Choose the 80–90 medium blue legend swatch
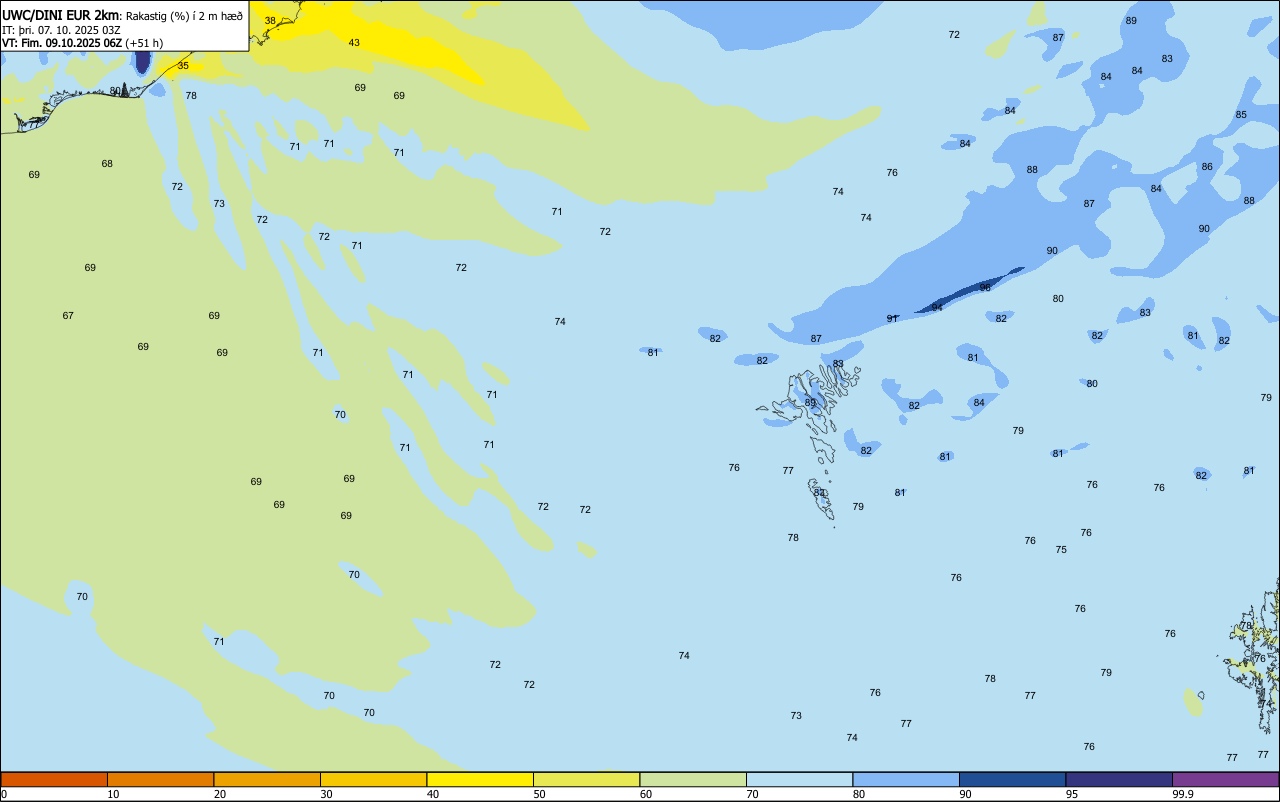The width and height of the screenshot is (1280, 802). (x=906, y=779)
